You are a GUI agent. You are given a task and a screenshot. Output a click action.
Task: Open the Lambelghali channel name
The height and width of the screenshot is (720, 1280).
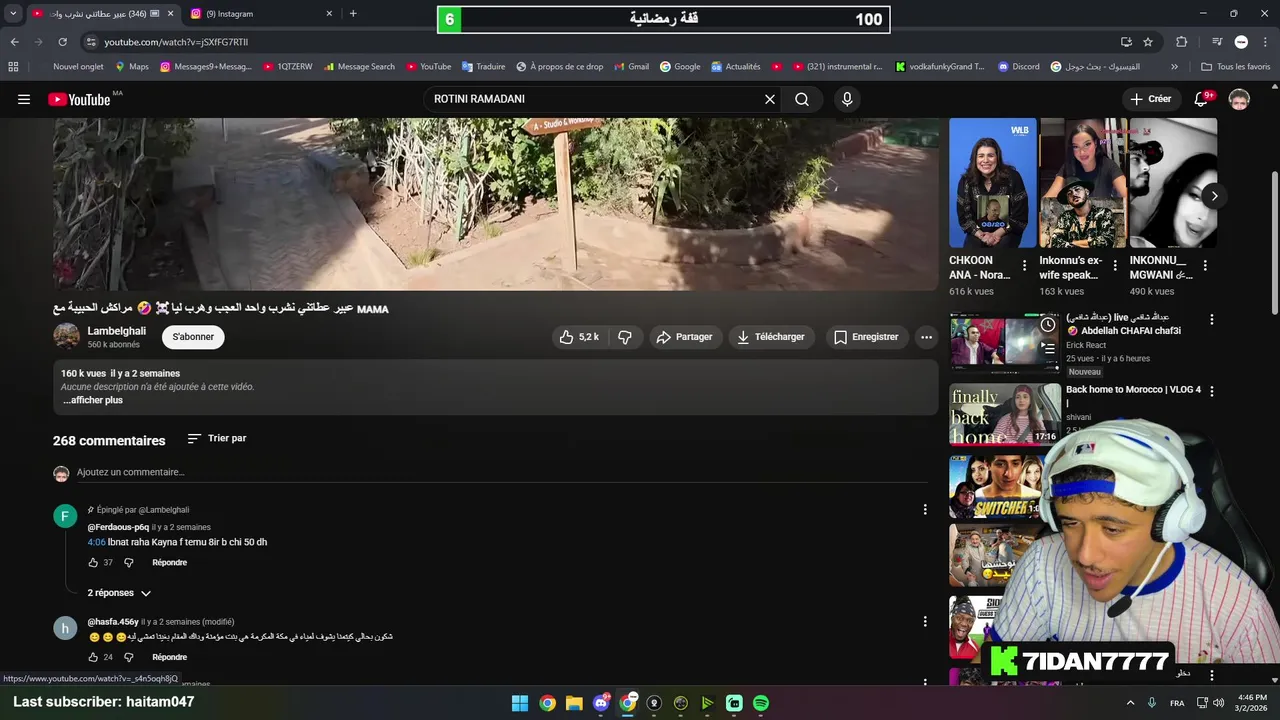coord(116,331)
